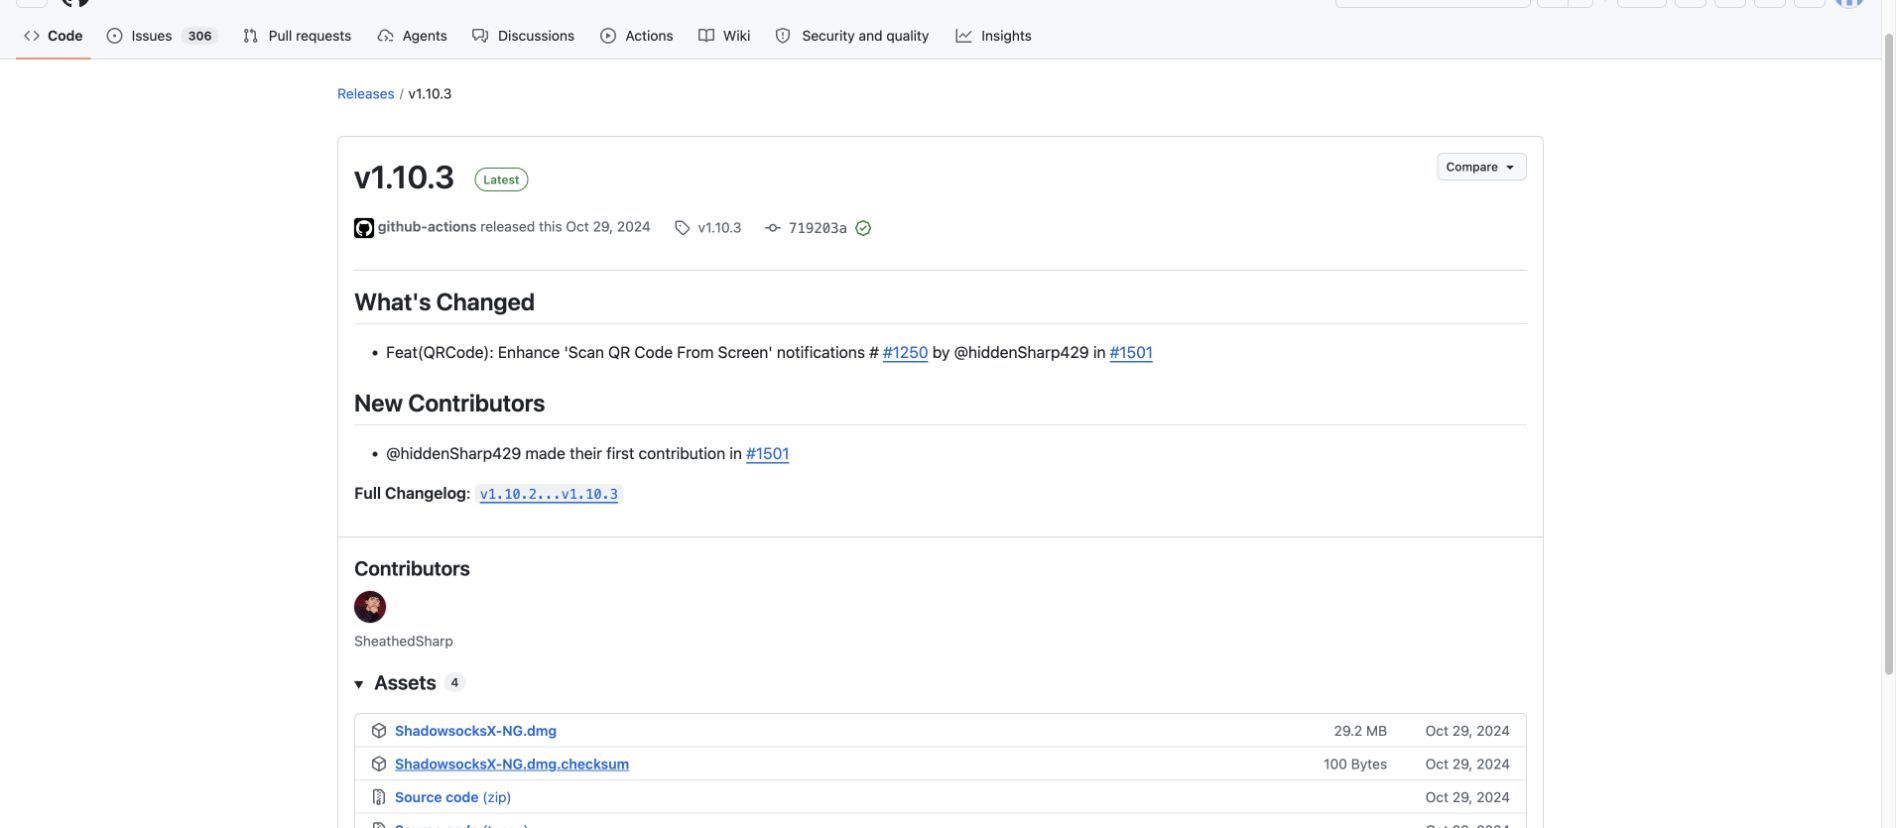Switch to Pull requests tab
This screenshot has height=828, width=1896.
pos(297,36)
